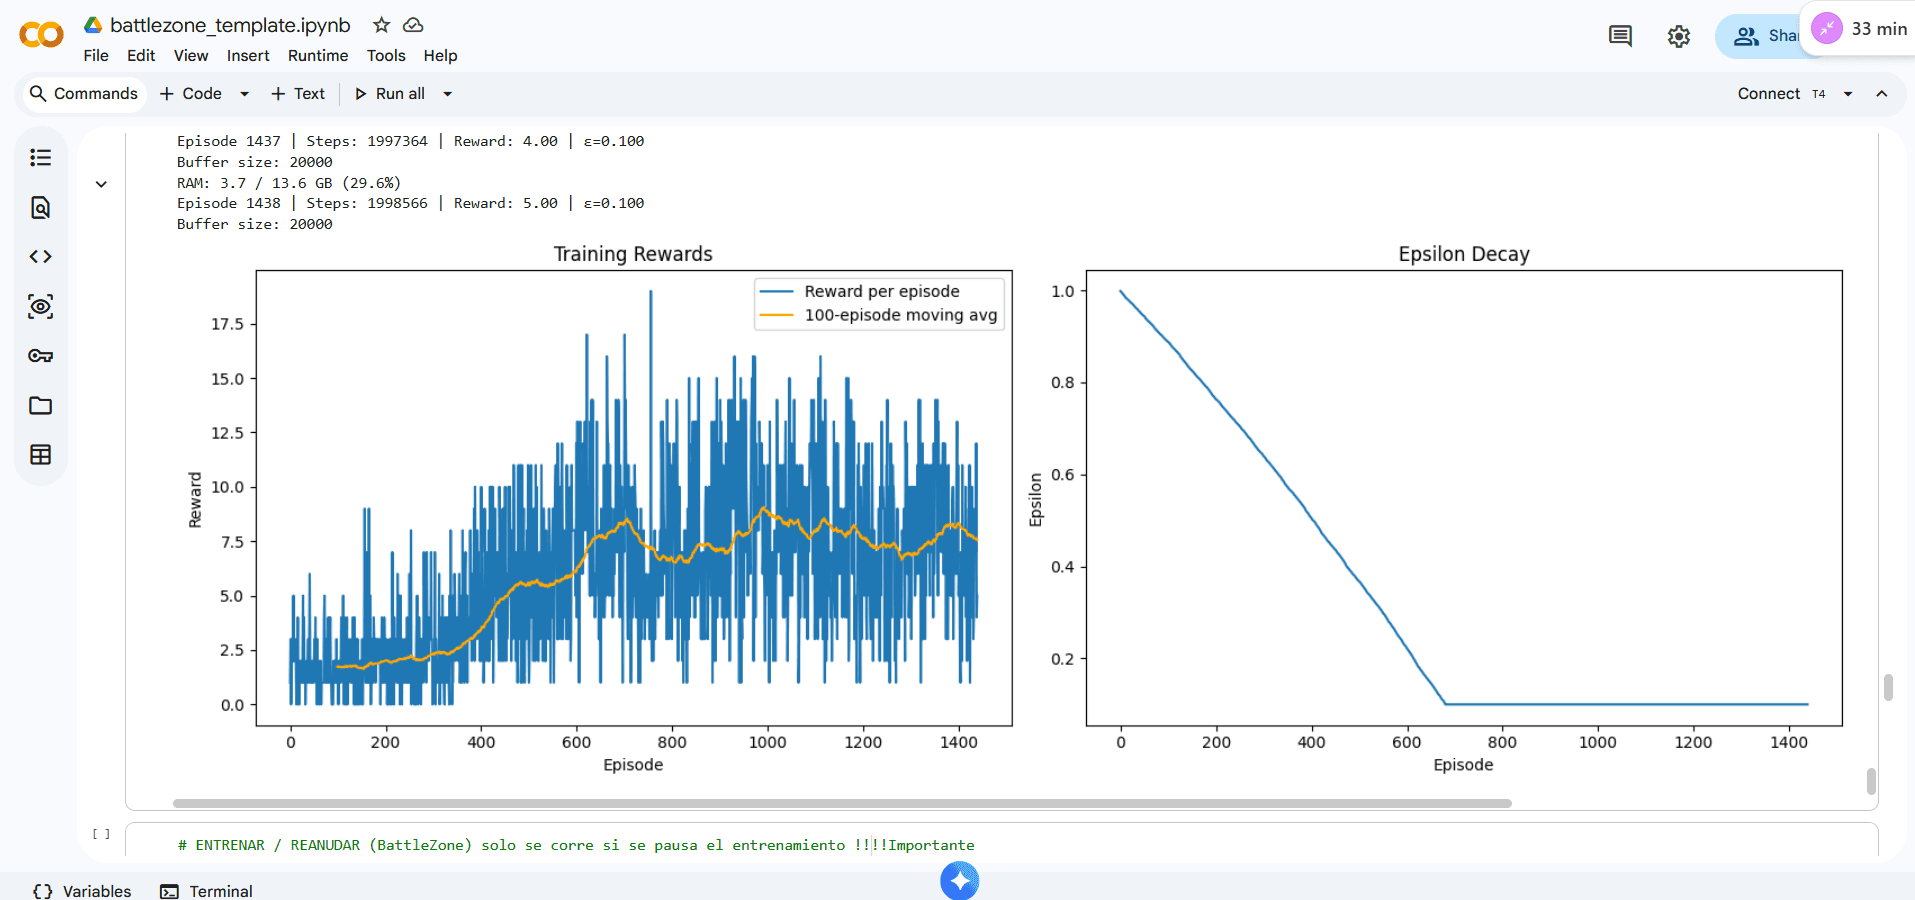Open the Code snippets sidebar icon
1915x900 pixels.
(x=41, y=257)
